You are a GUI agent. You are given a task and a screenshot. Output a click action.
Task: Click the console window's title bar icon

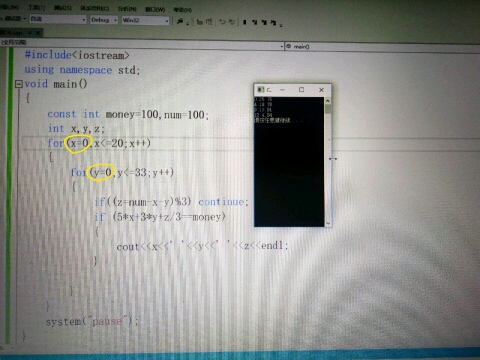tap(260, 89)
